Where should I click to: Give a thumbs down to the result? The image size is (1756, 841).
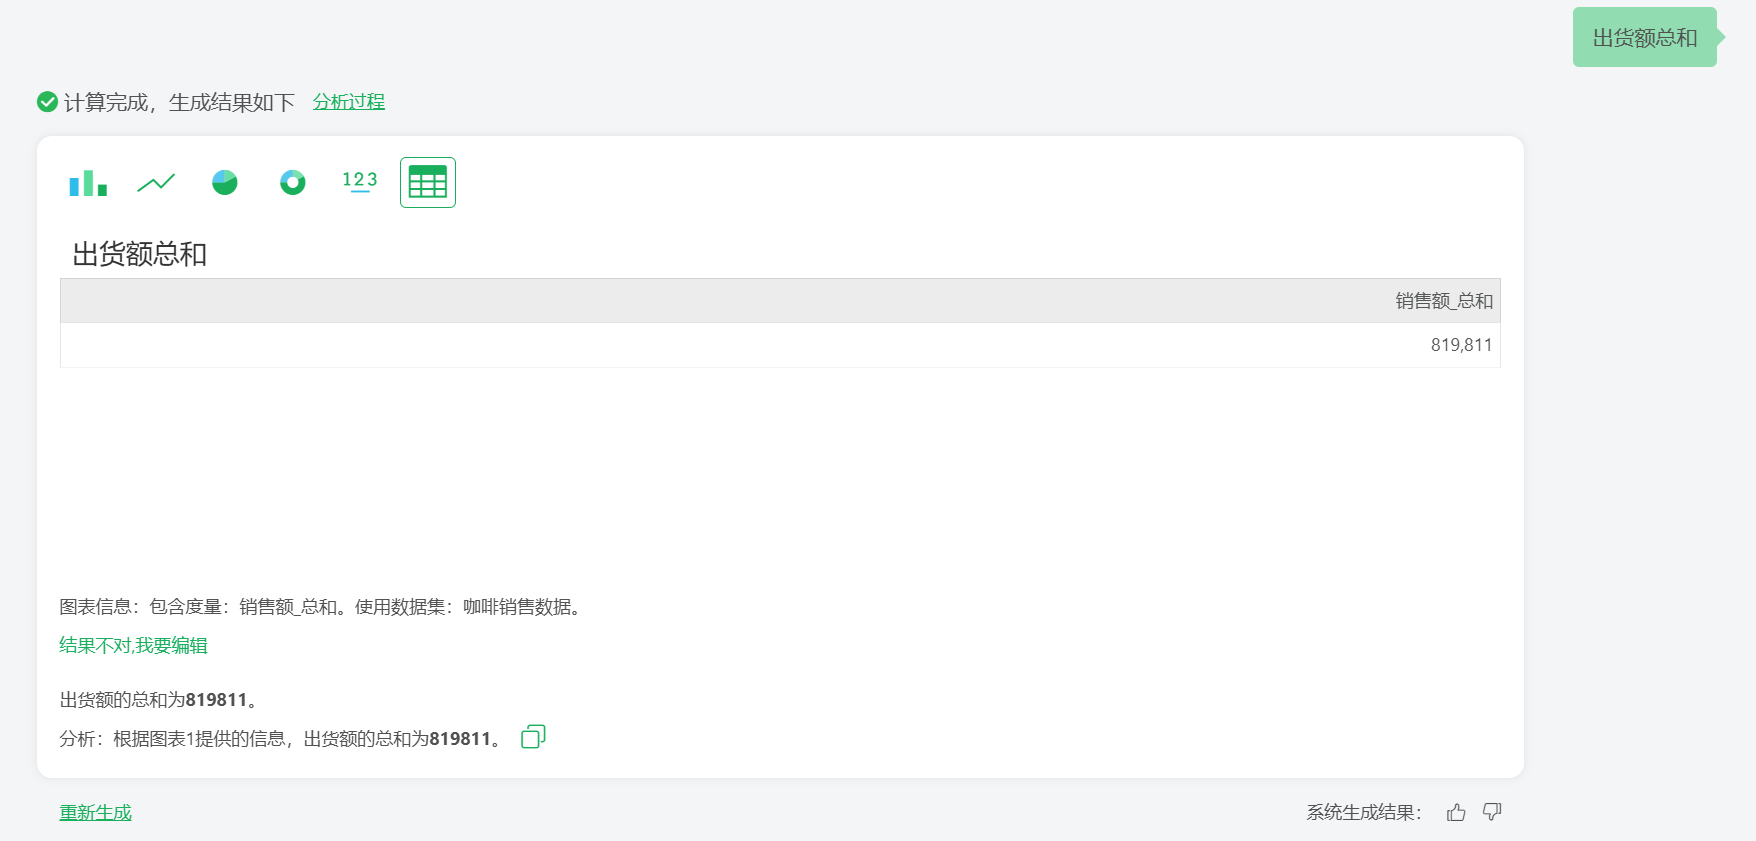(x=1492, y=812)
